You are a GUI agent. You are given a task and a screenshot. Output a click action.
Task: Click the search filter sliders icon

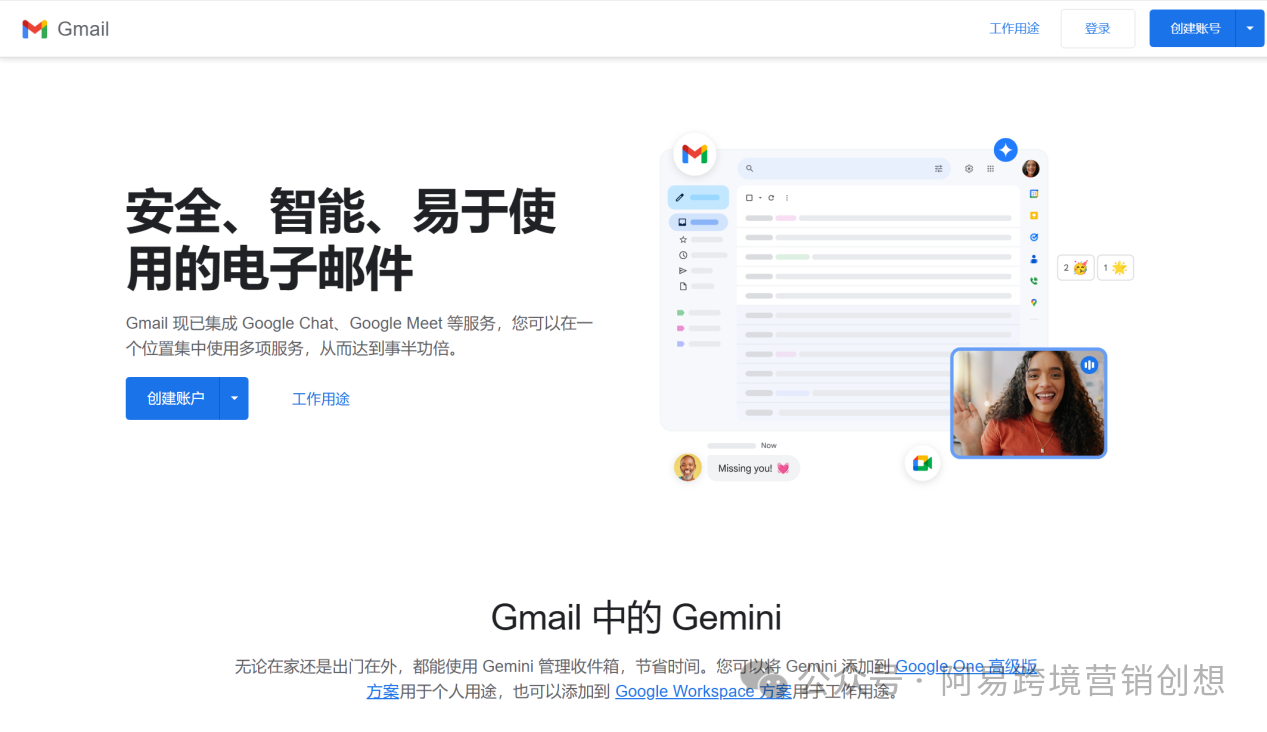tap(938, 169)
